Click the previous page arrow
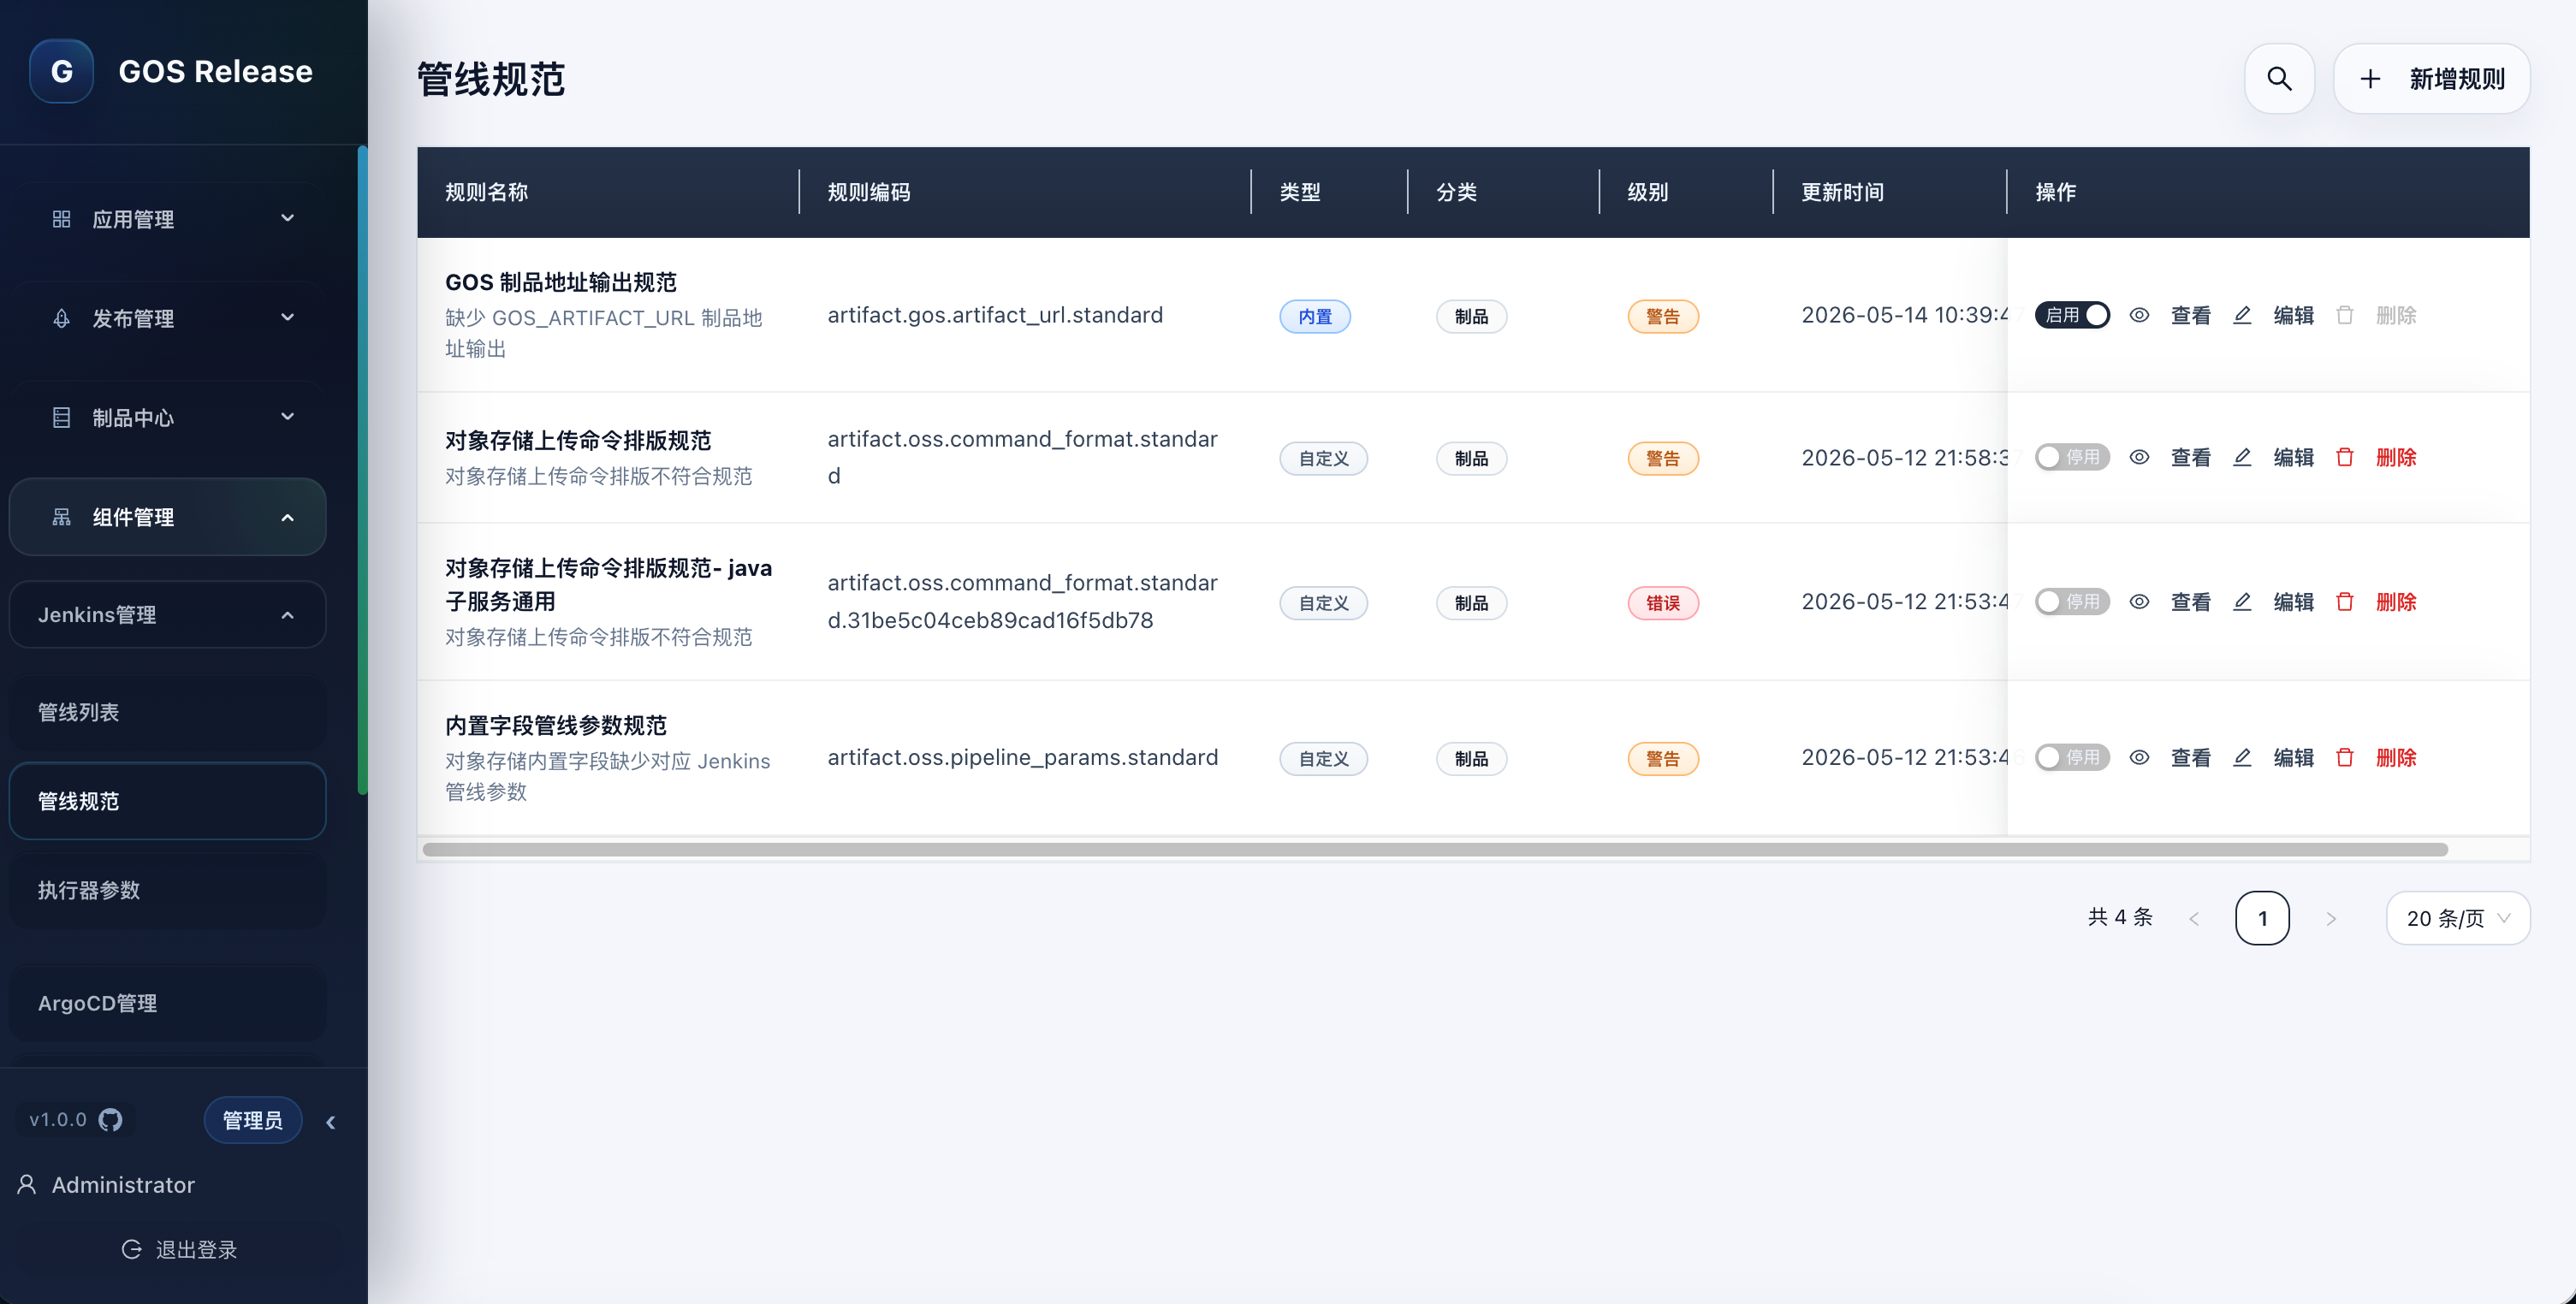This screenshot has height=1304, width=2576. coord(2194,918)
